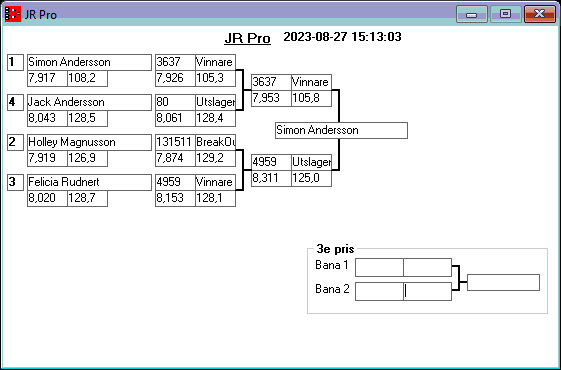
Task: Click the JR Pro app icon in title bar
Action: coord(13,14)
